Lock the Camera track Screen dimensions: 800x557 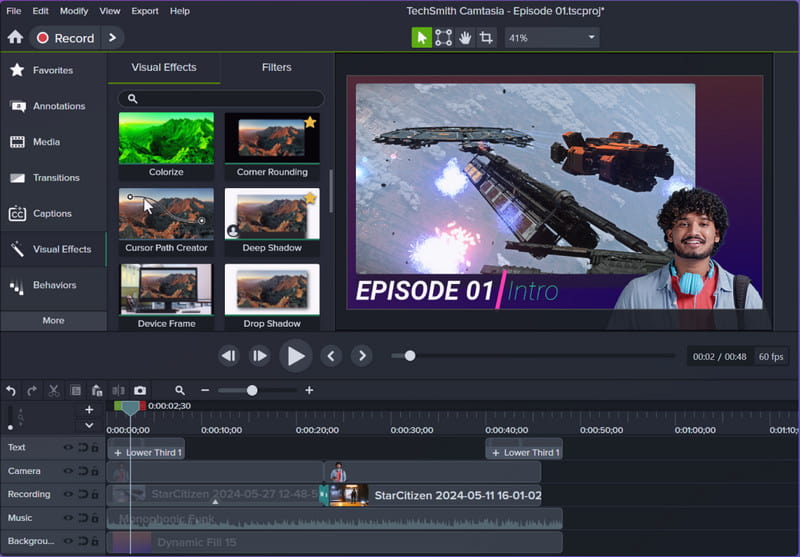[x=95, y=471]
